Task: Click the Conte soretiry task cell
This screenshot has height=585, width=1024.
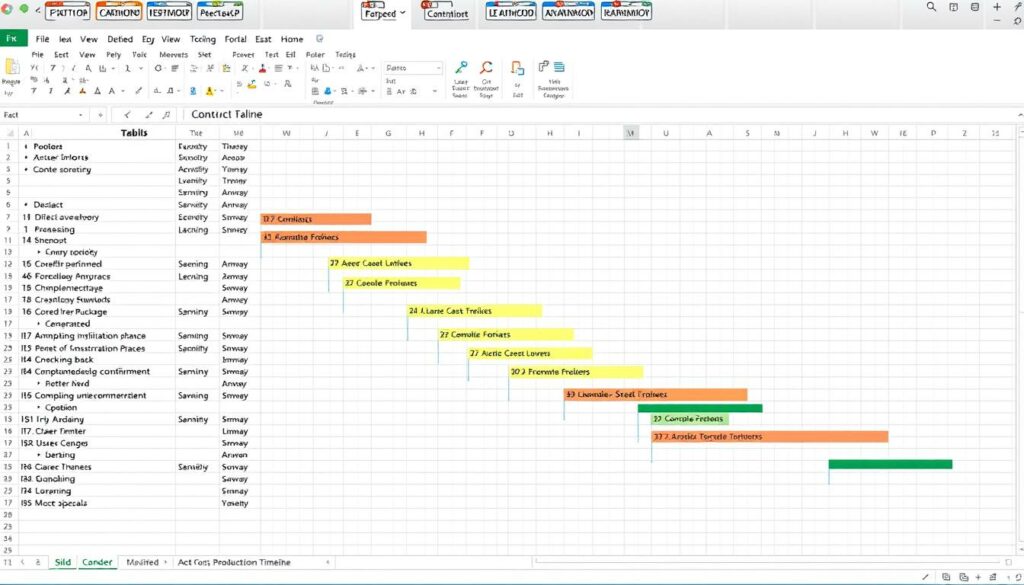Action: 97,170
